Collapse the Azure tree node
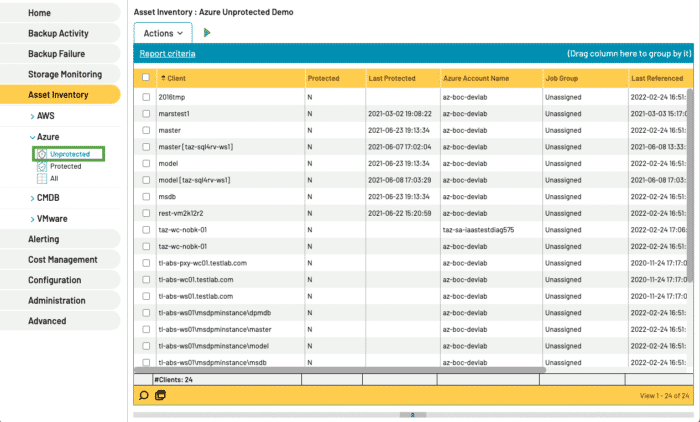The width and height of the screenshot is (700, 422). tap(32, 137)
